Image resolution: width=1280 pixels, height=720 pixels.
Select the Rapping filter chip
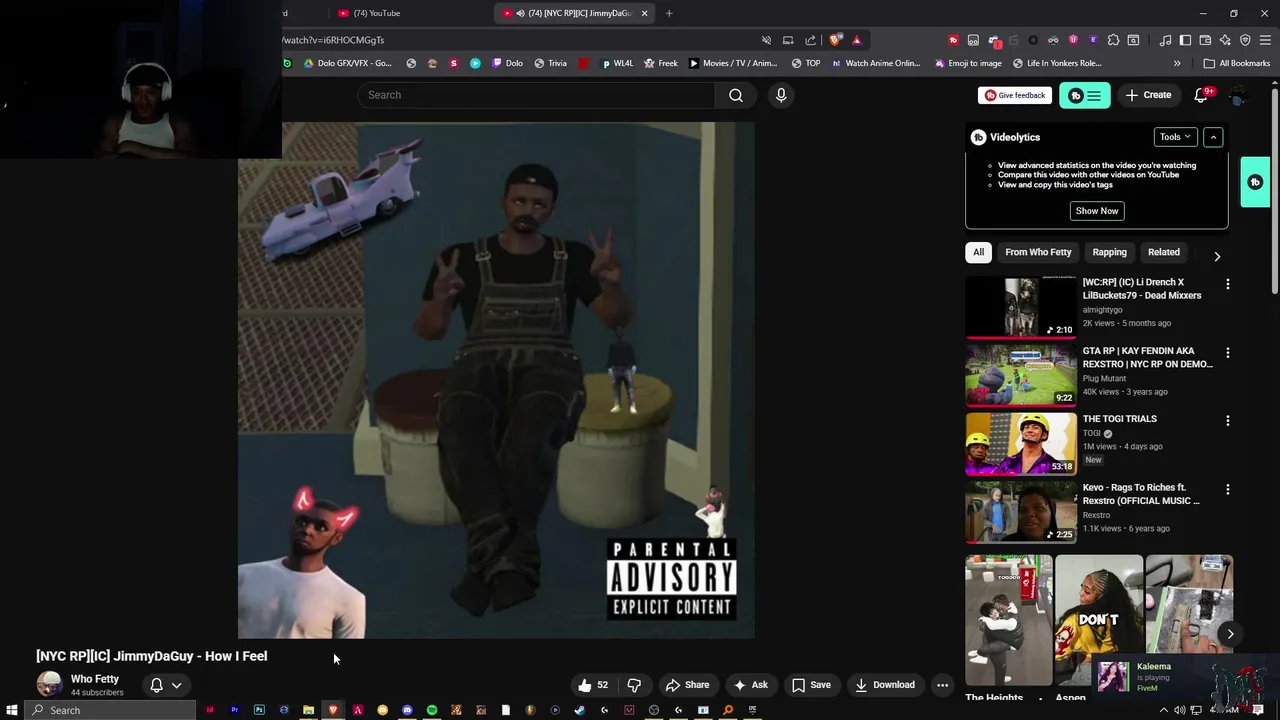pos(1109,252)
